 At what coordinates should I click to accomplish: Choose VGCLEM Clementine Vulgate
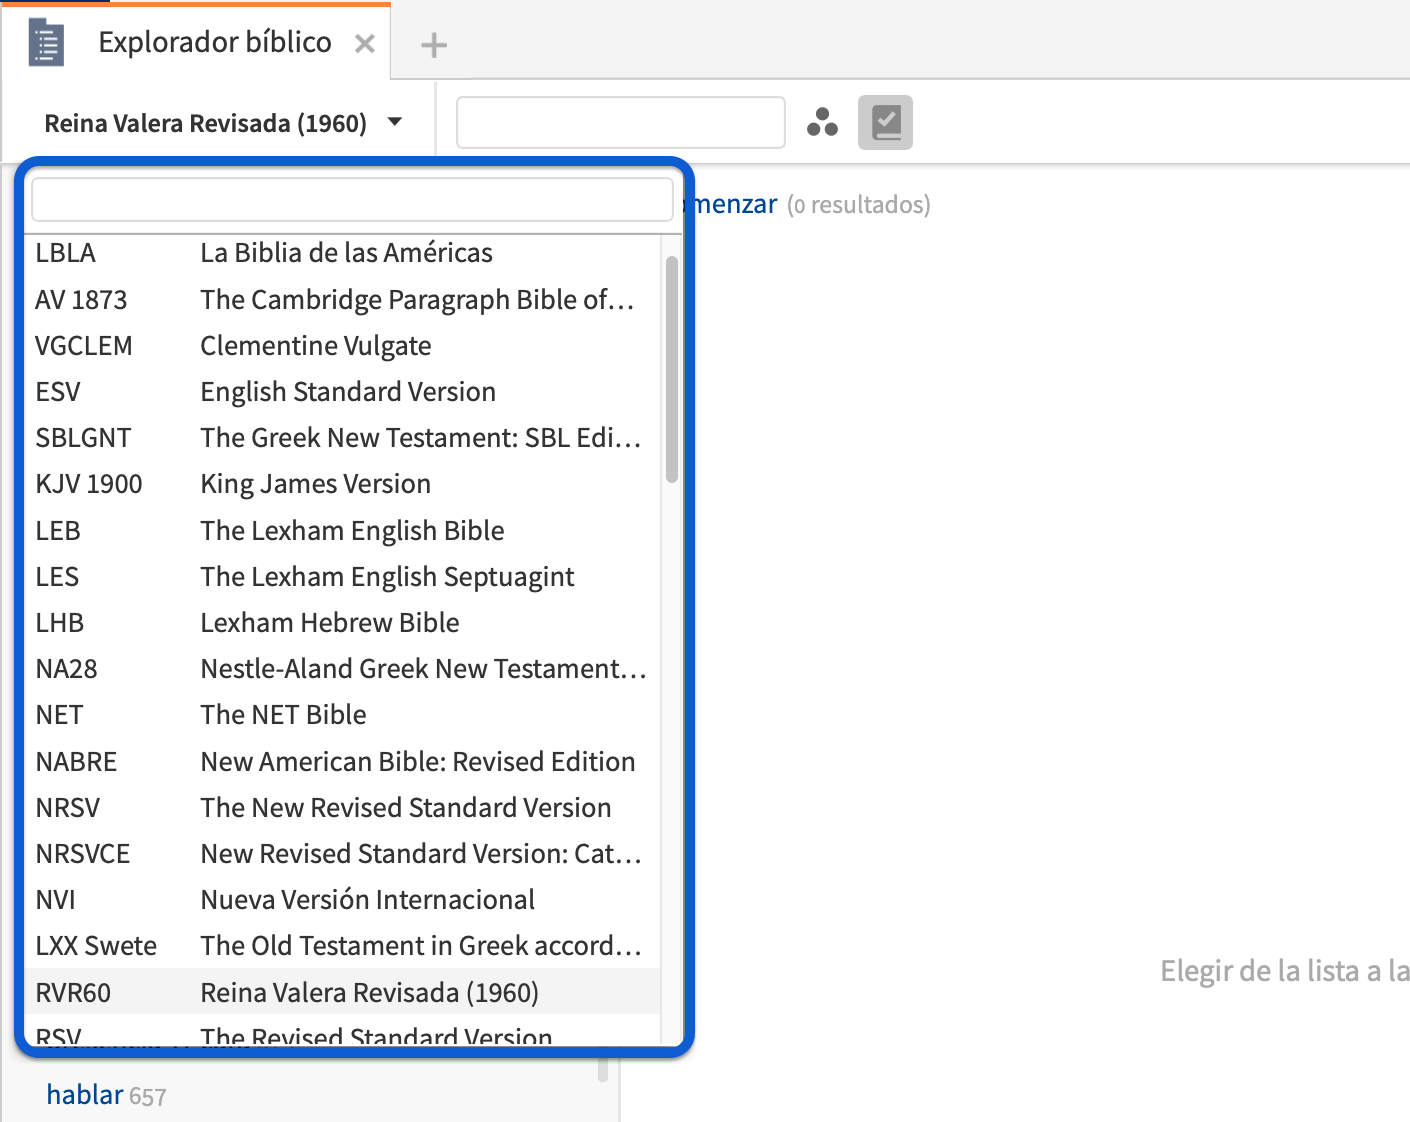click(x=342, y=345)
